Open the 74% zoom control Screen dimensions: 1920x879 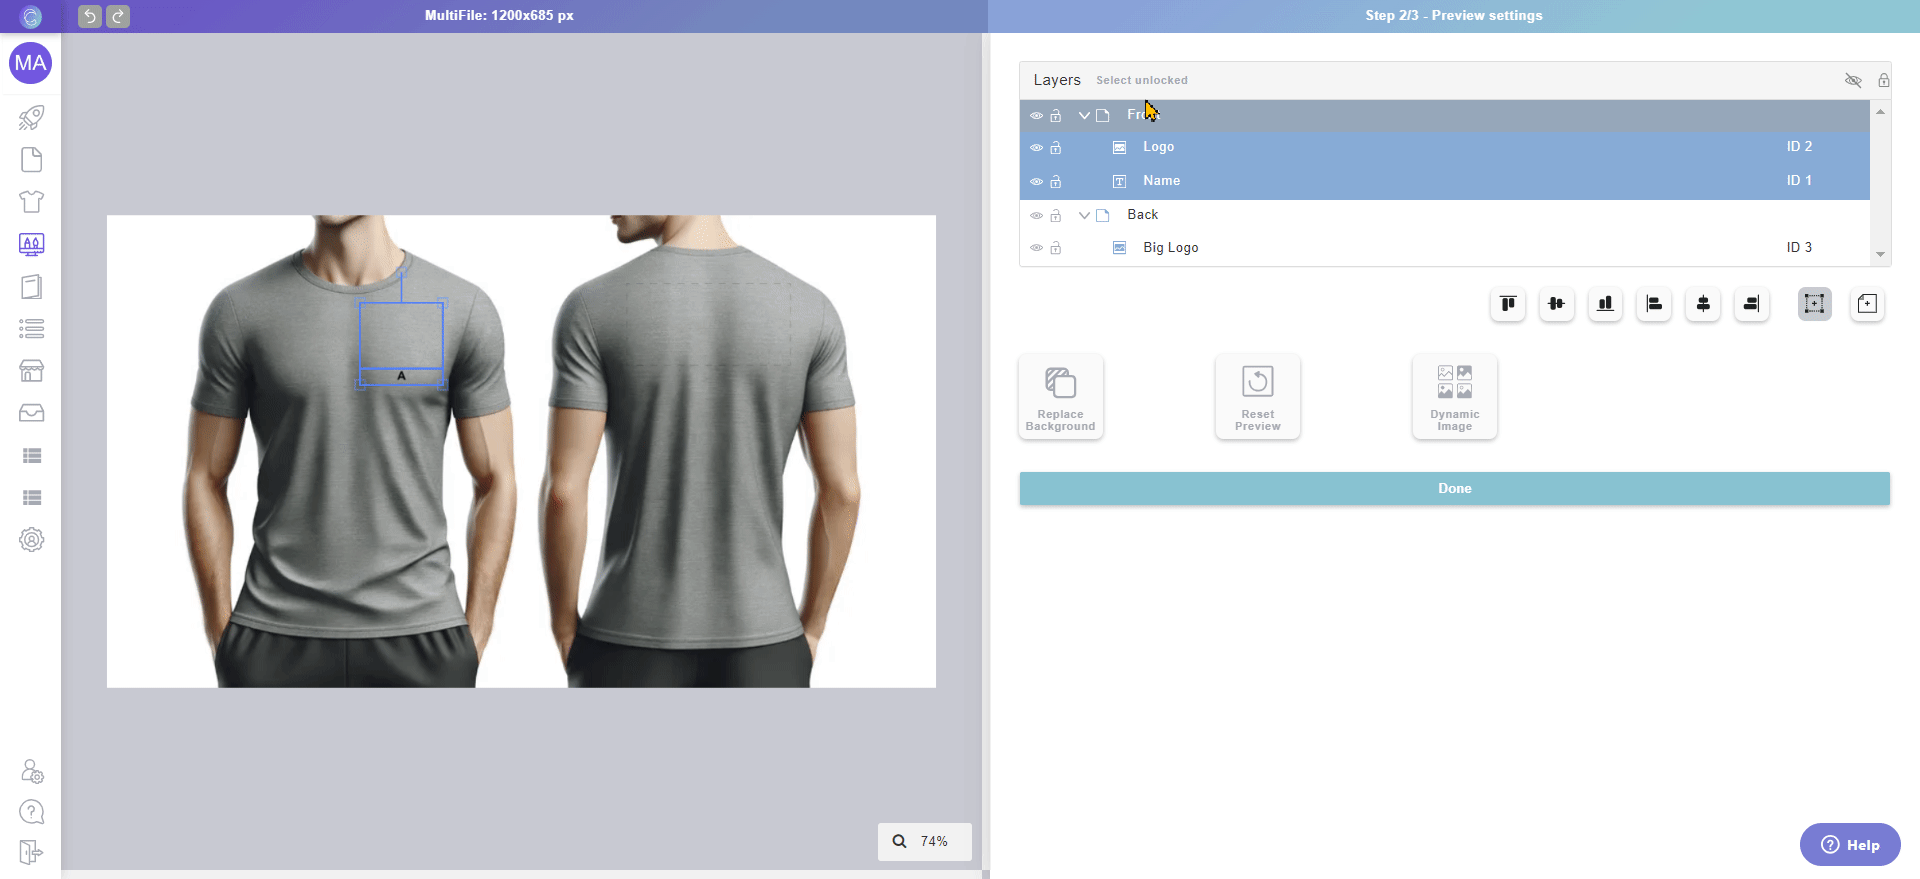click(924, 842)
